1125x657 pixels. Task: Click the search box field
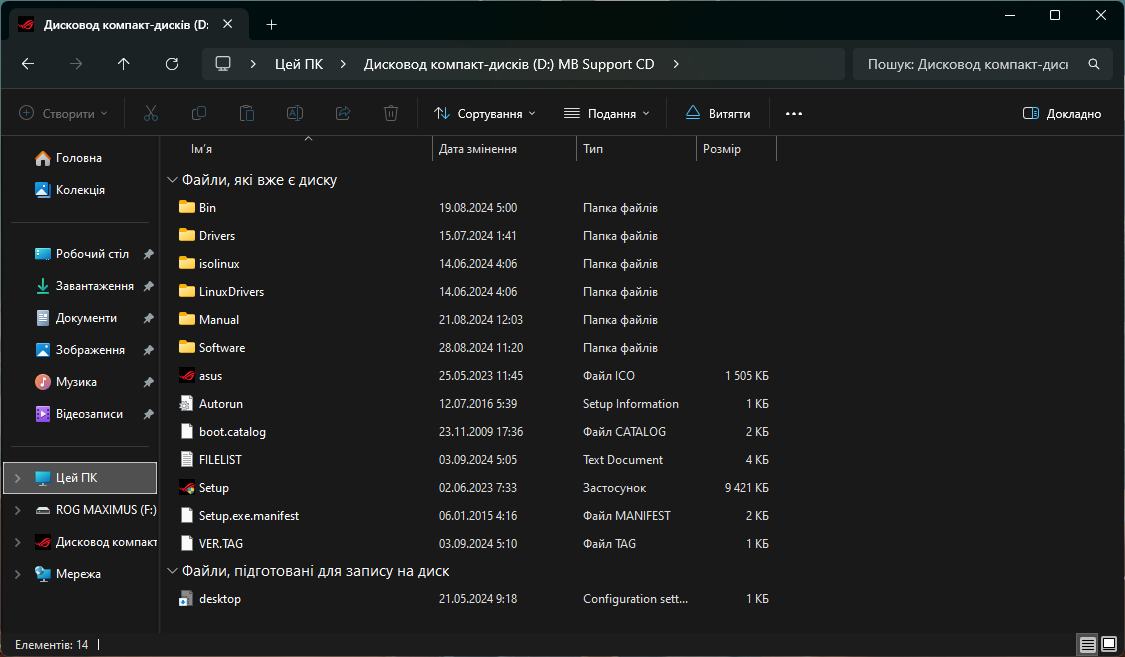coord(966,64)
